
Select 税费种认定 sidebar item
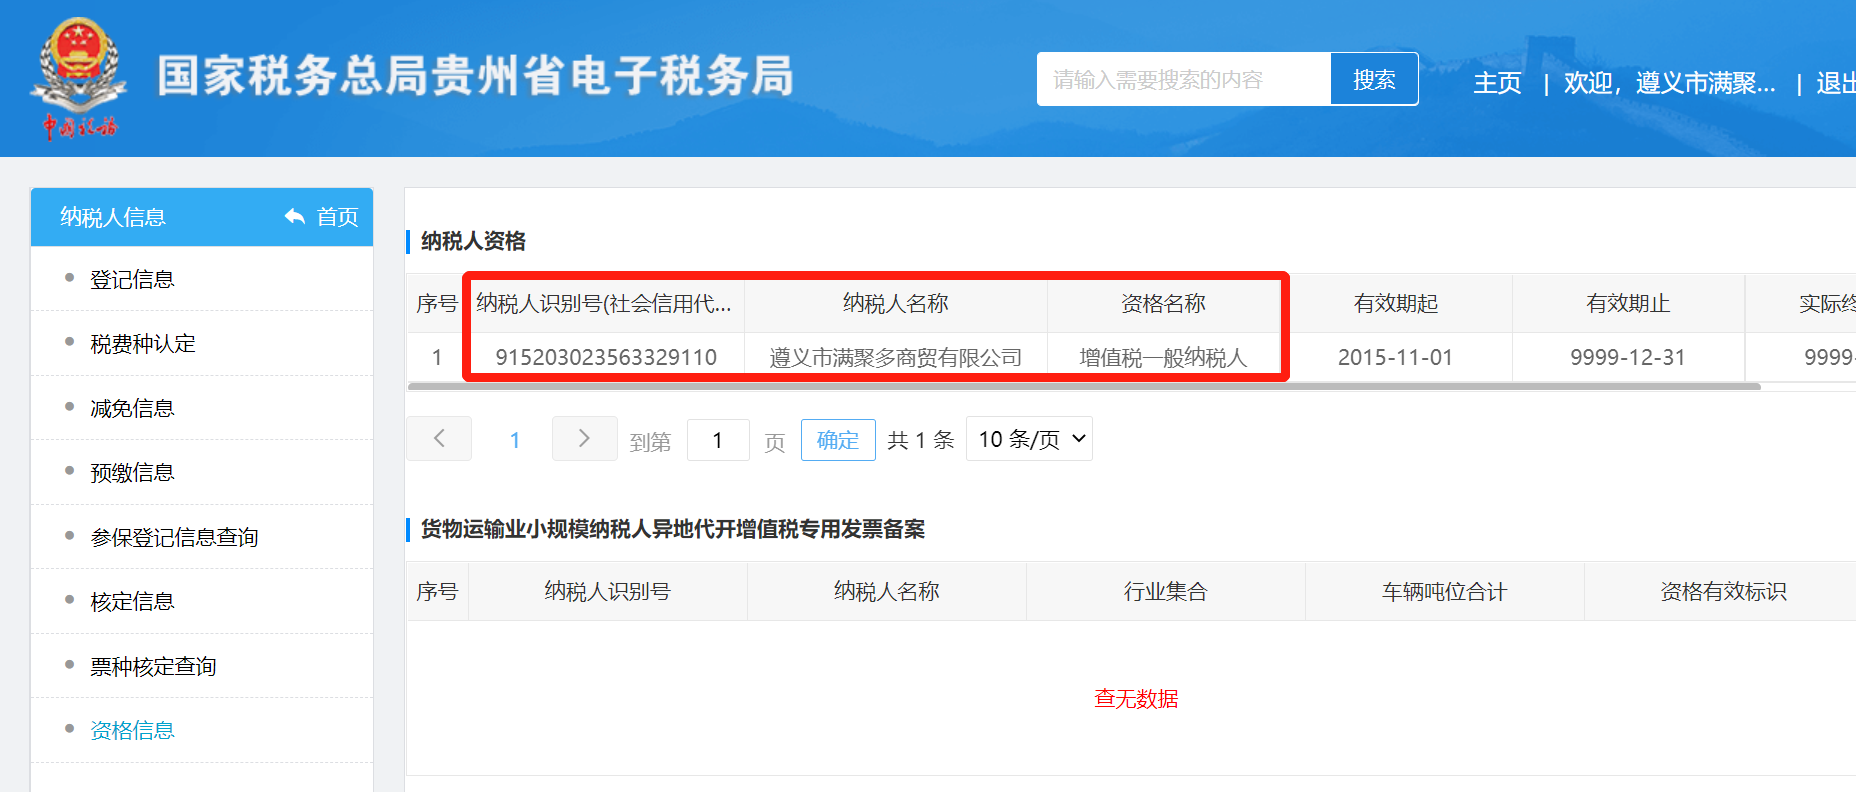pos(143,344)
